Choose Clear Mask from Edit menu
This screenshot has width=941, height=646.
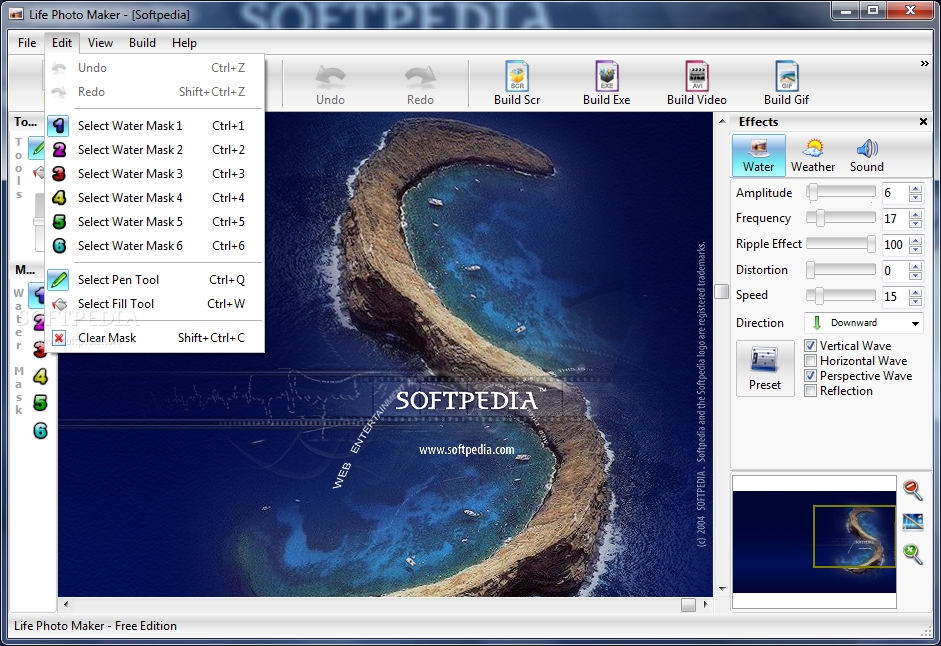(x=155, y=338)
